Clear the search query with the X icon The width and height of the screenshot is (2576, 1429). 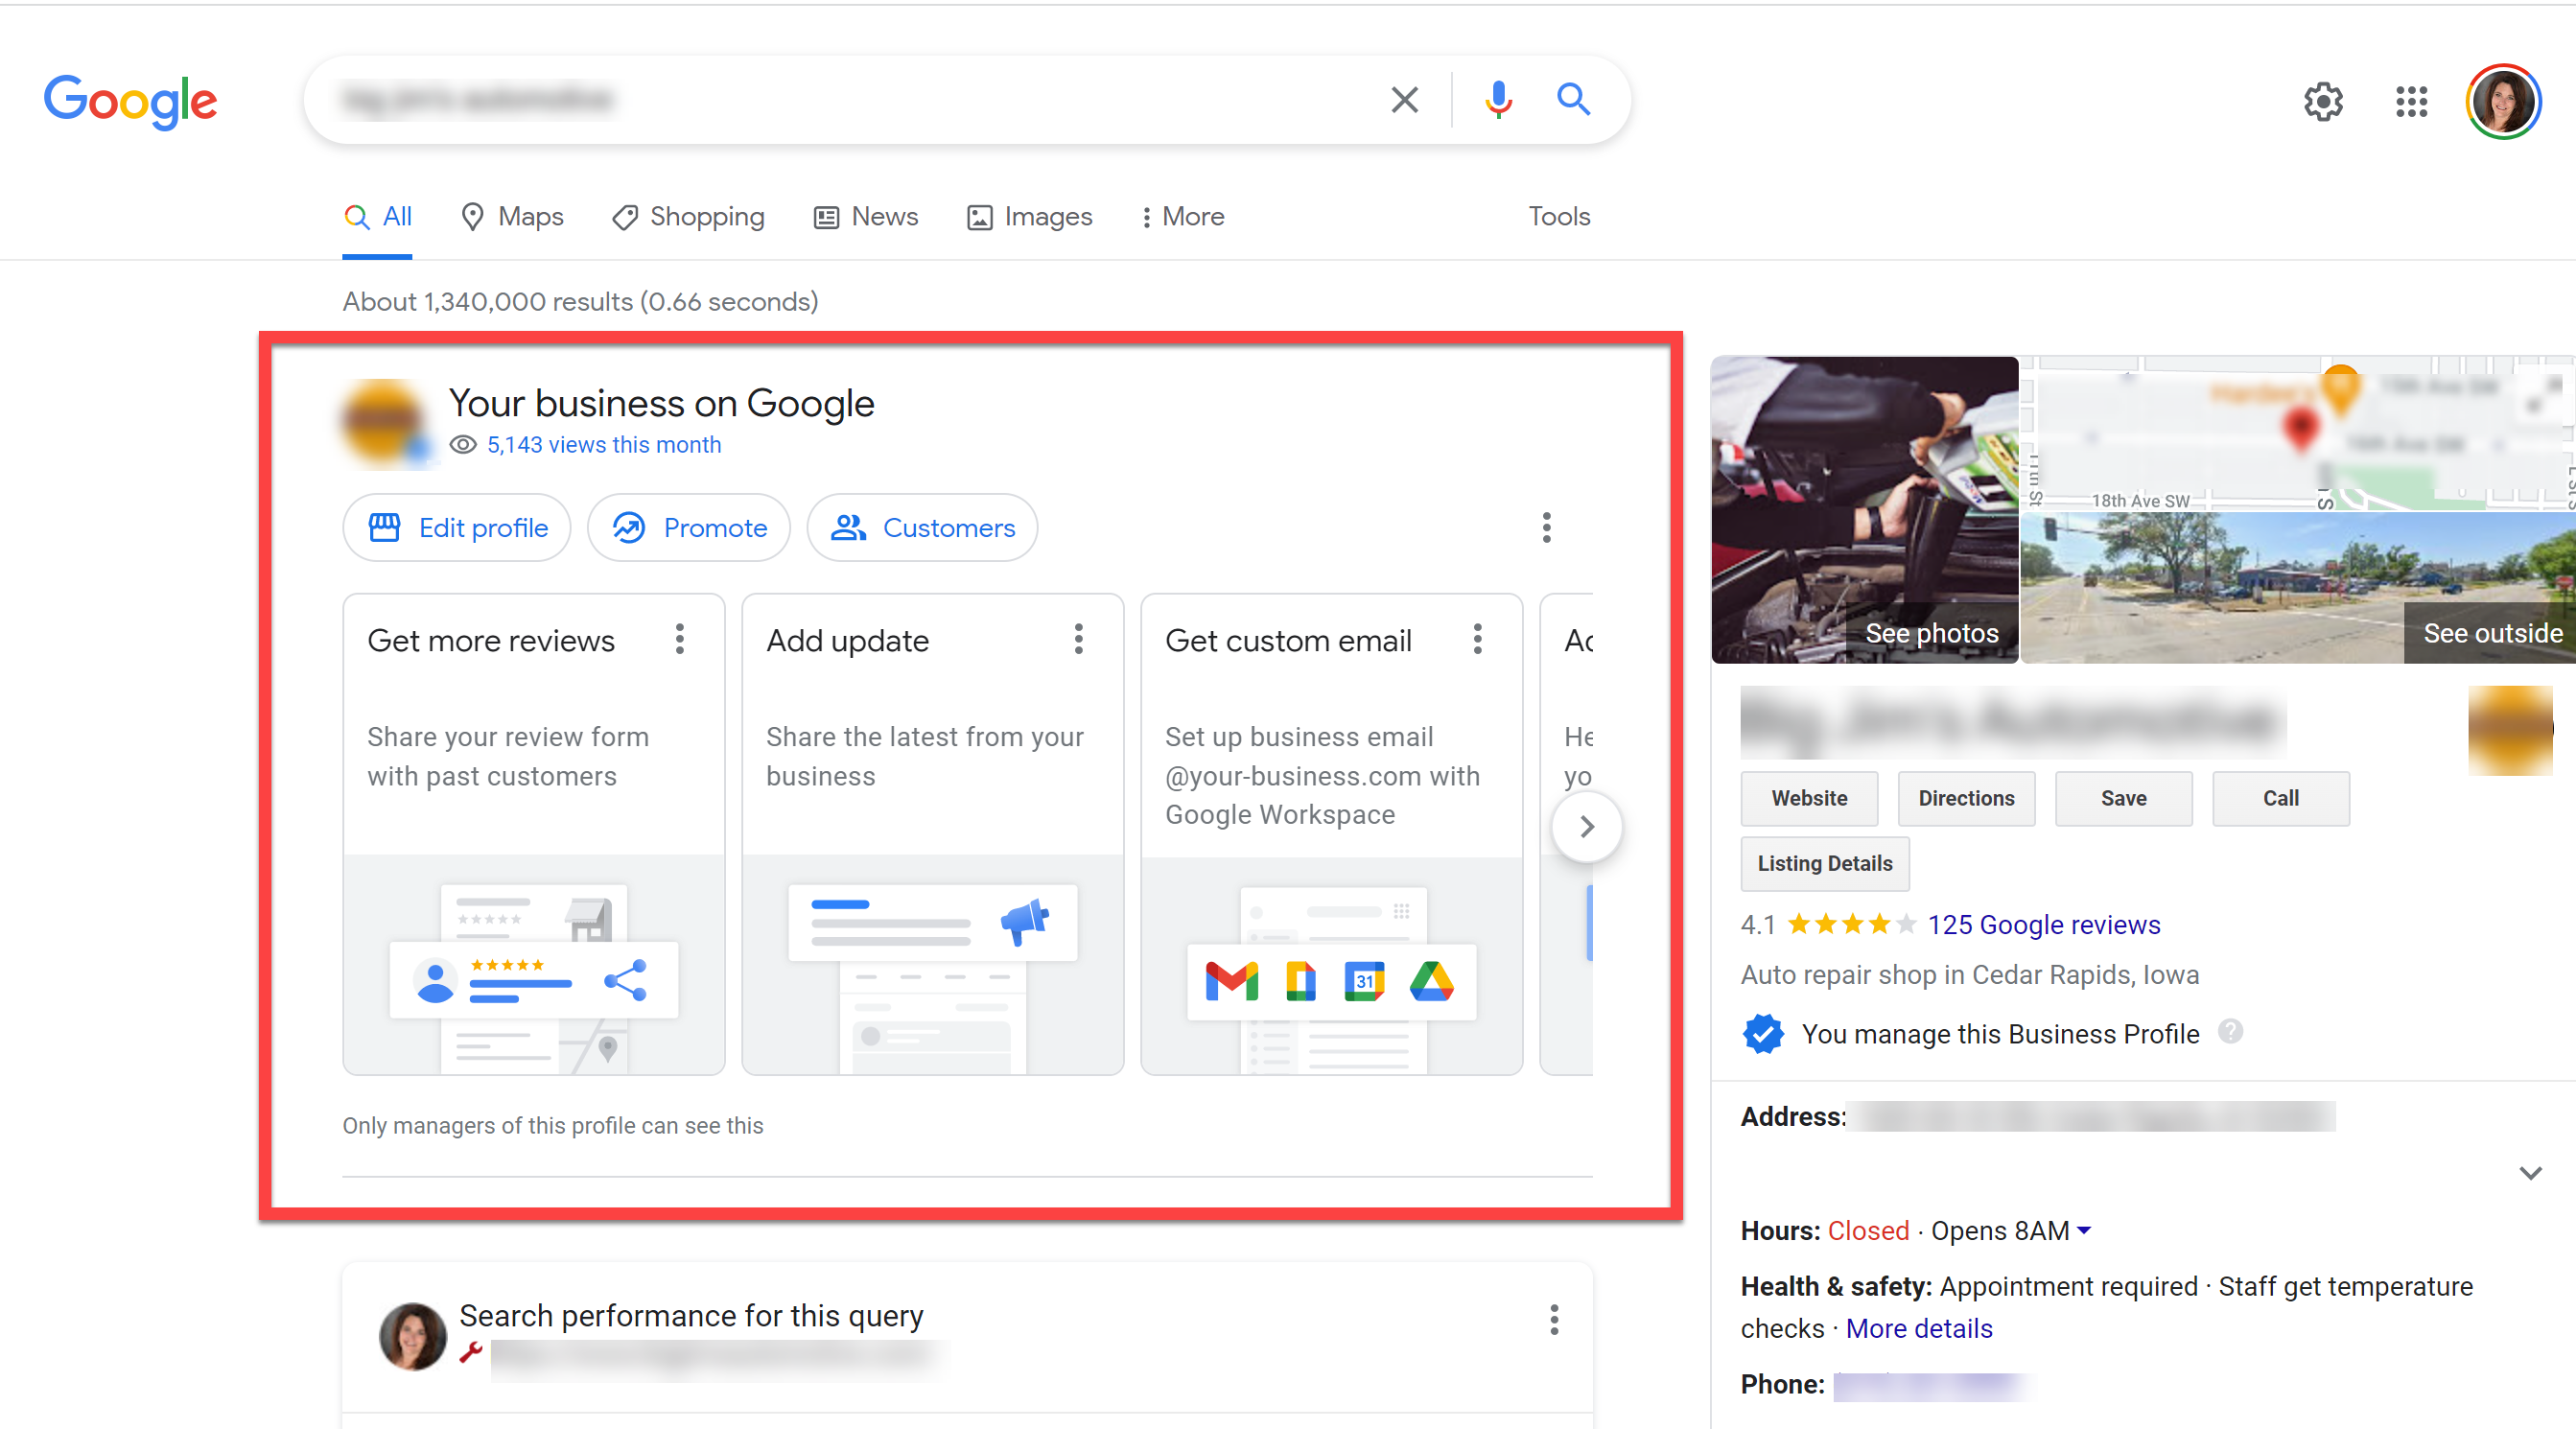point(1404,100)
